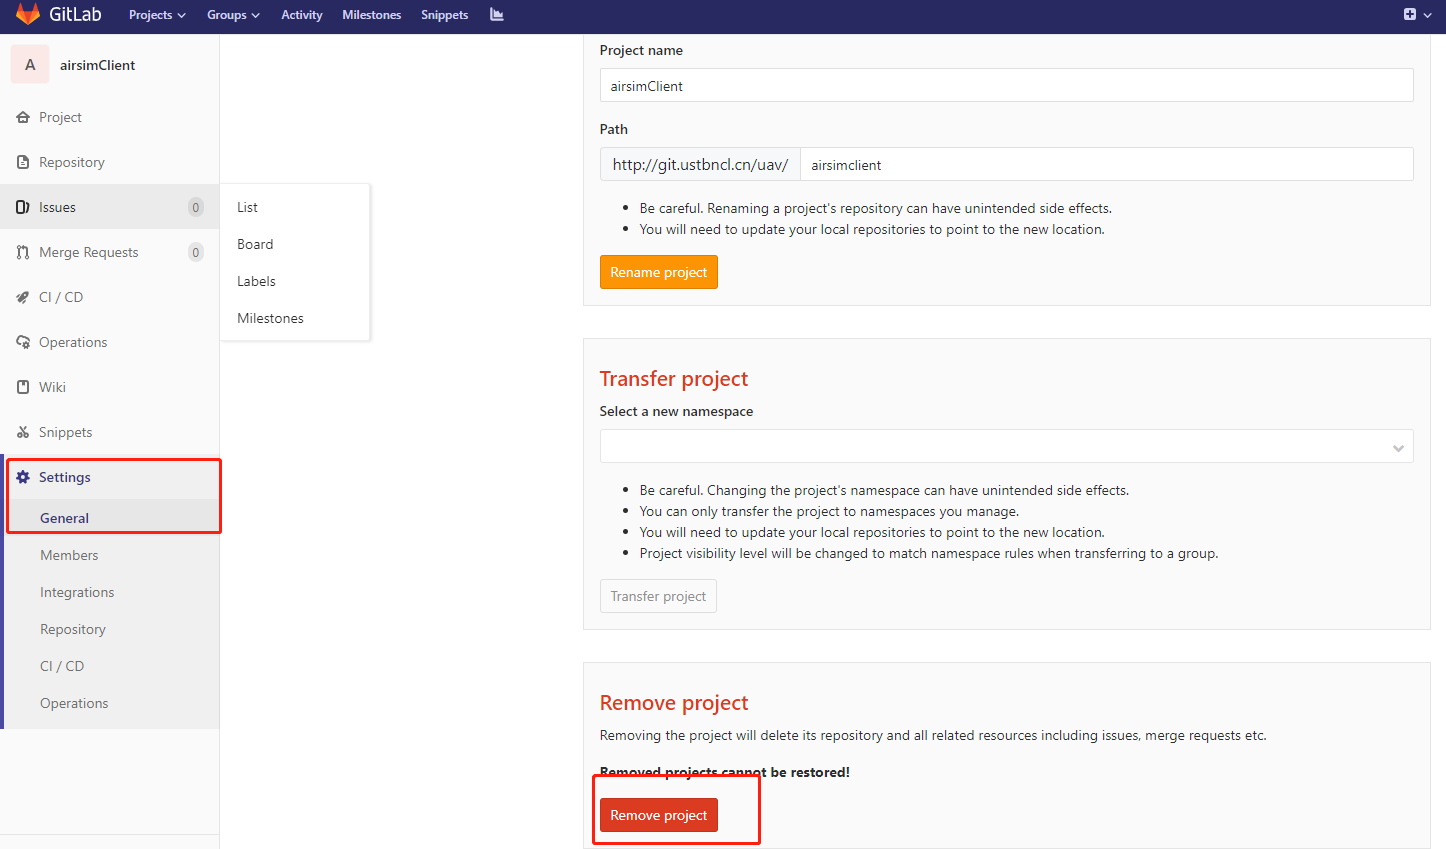Select the Wiki icon in sidebar

22,386
